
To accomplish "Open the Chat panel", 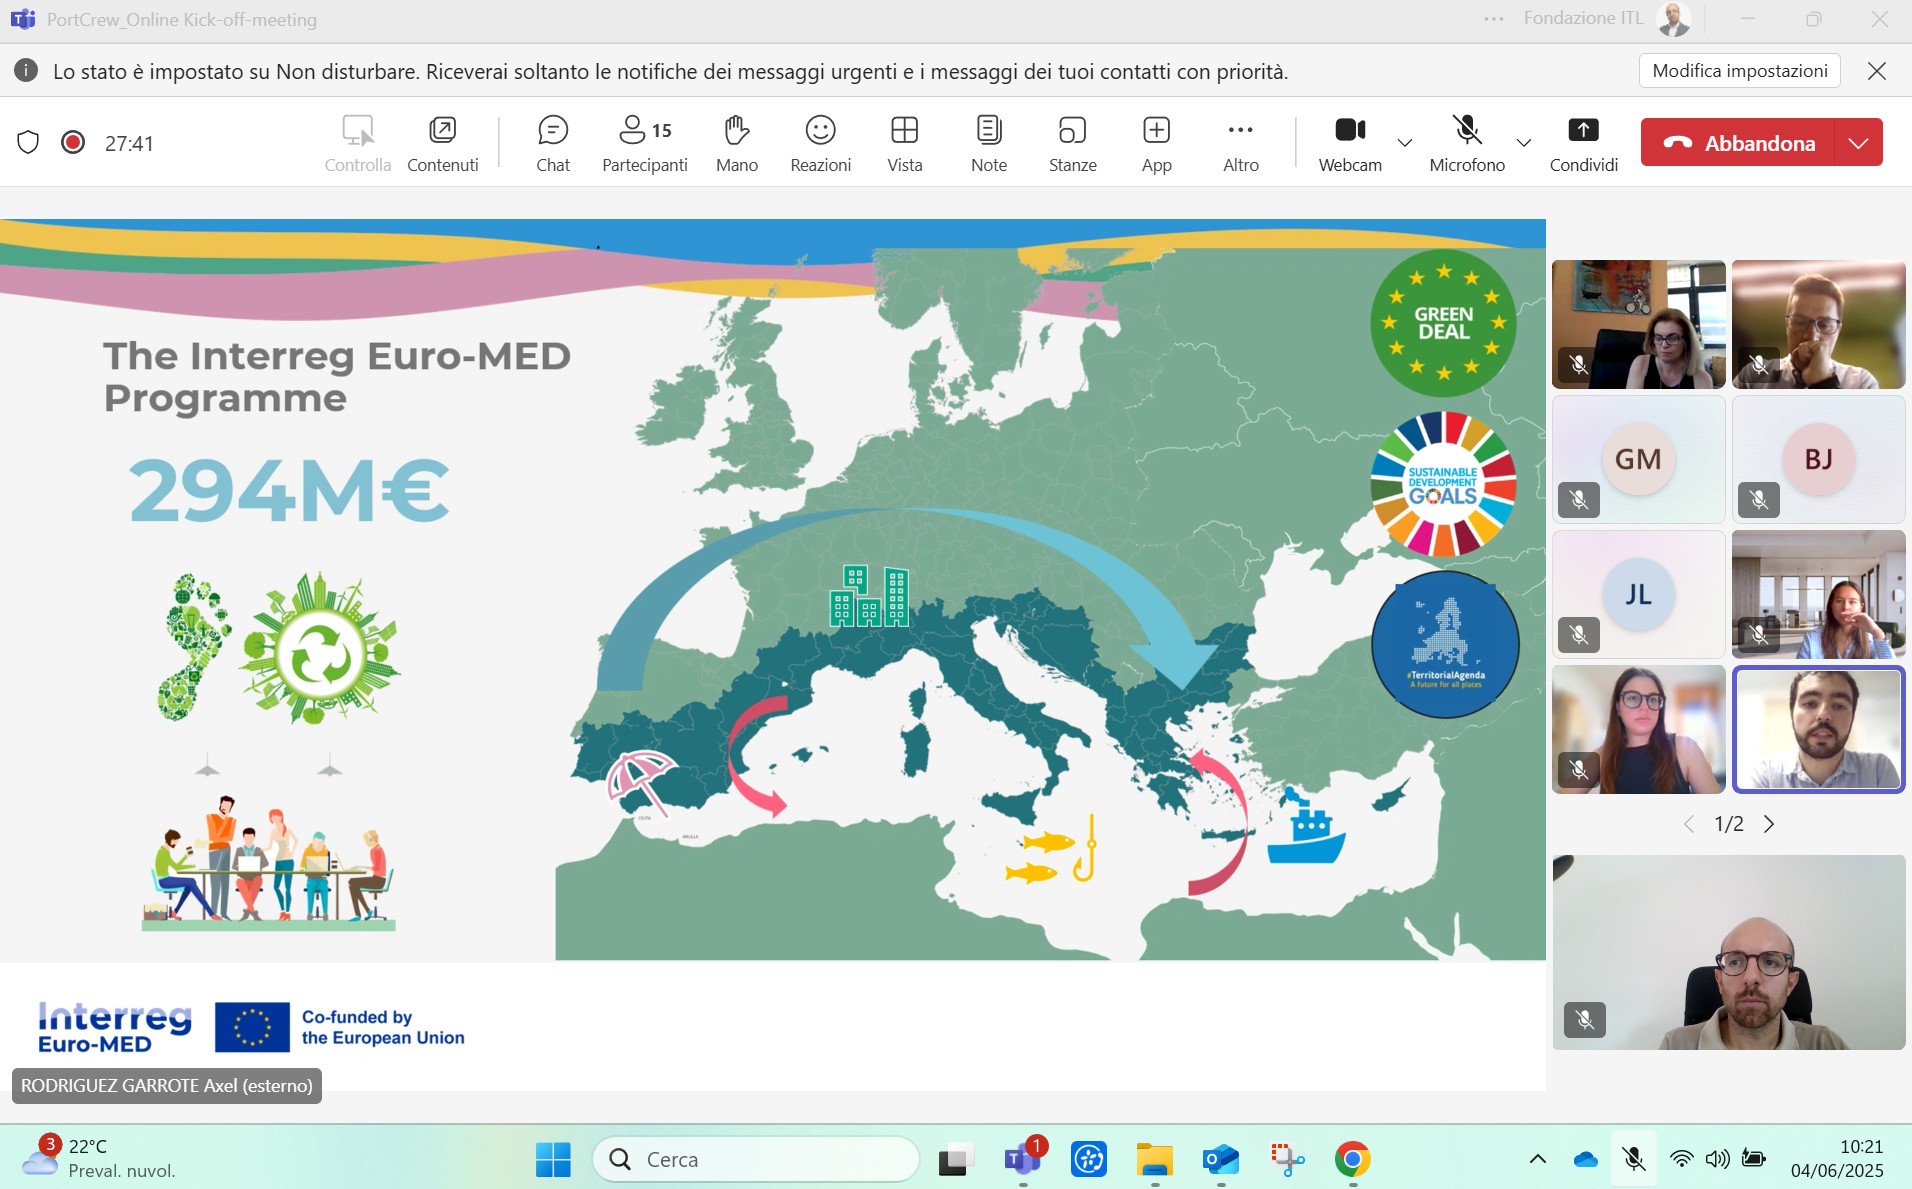I will click(x=553, y=143).
